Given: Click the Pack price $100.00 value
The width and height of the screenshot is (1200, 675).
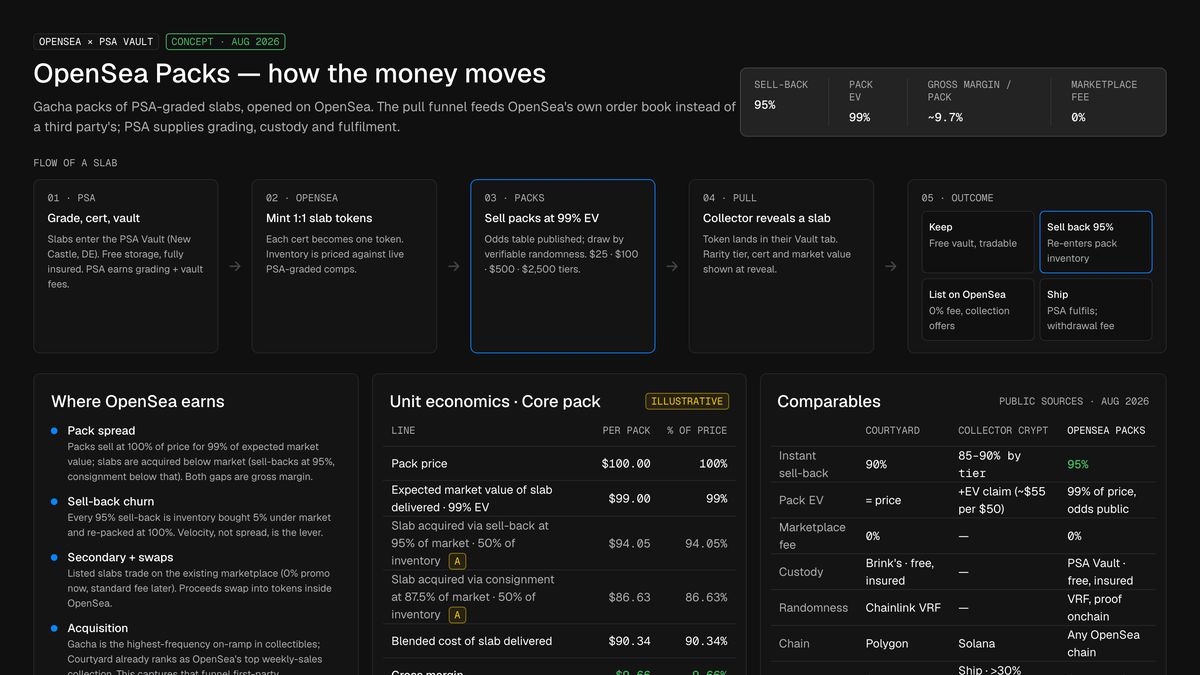Looking at the screenshot, I should pos(626,464).
